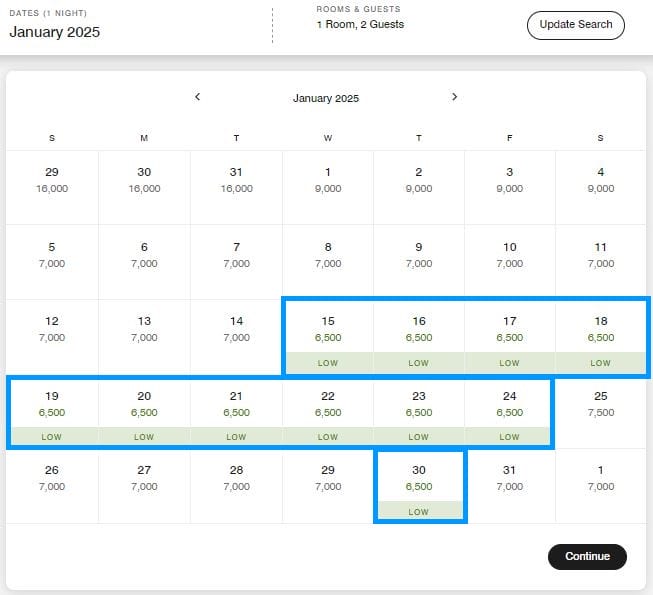The image size is (653, 595).
Task: Pick January 12 on the calendar
Action: tap(52, 336)
